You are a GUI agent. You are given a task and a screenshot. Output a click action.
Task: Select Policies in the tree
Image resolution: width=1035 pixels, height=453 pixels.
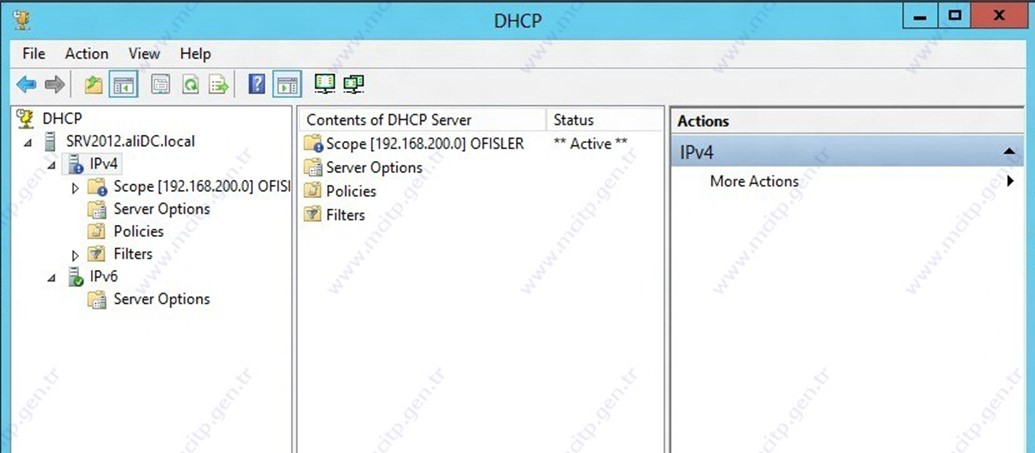coord(139,231)
